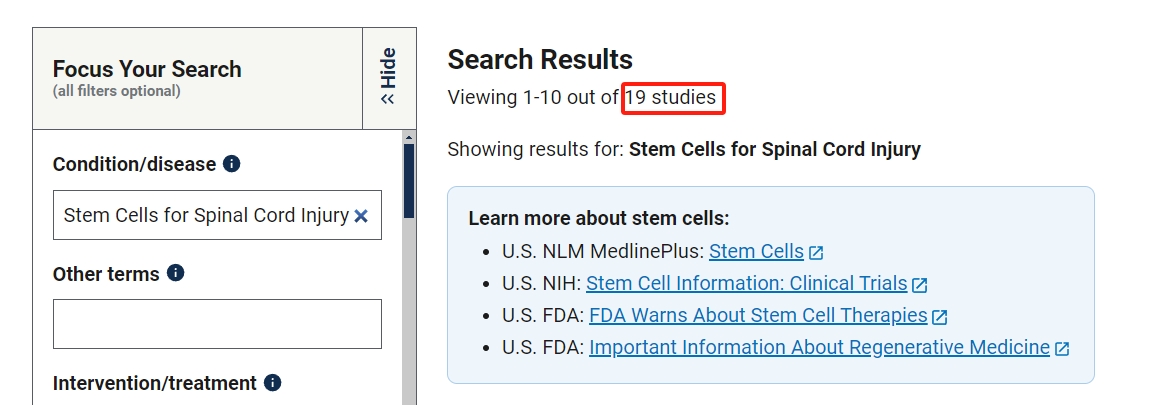
Task: Click the info icon beside Condition/disease
Action: click(232, 164)
